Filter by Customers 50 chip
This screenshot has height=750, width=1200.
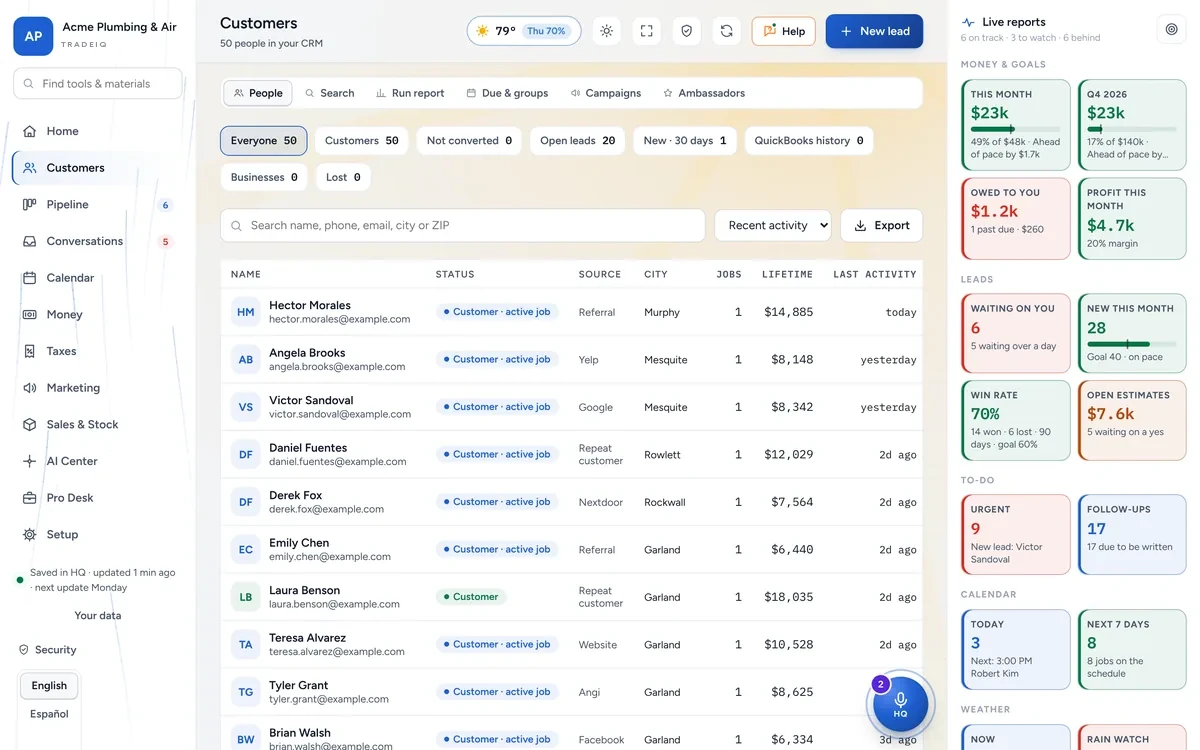(362, 141)
